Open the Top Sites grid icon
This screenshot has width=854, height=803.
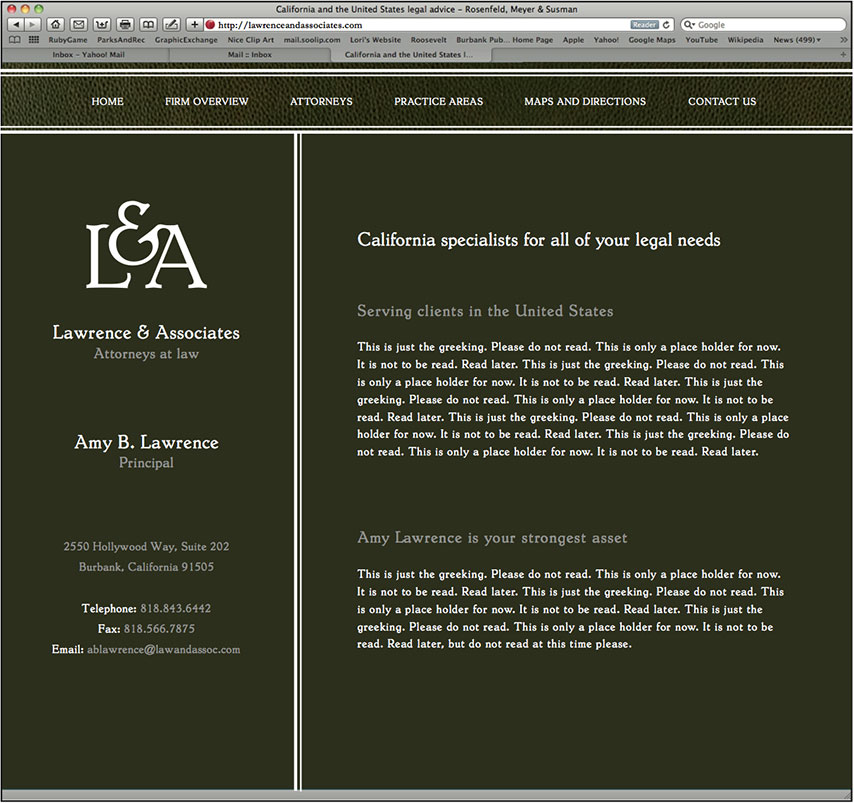click(33, 40)
